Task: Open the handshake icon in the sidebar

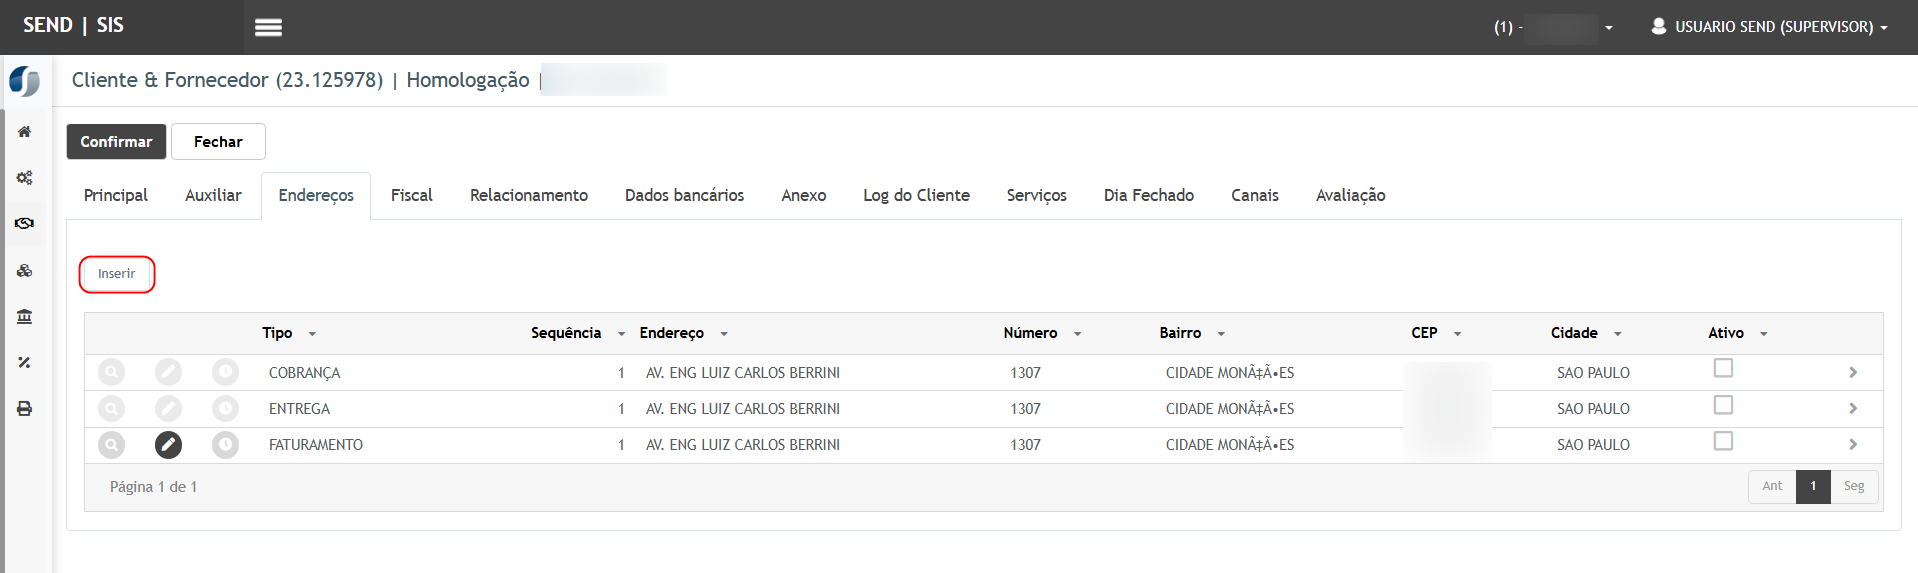Action: click(x=25, y=224)
